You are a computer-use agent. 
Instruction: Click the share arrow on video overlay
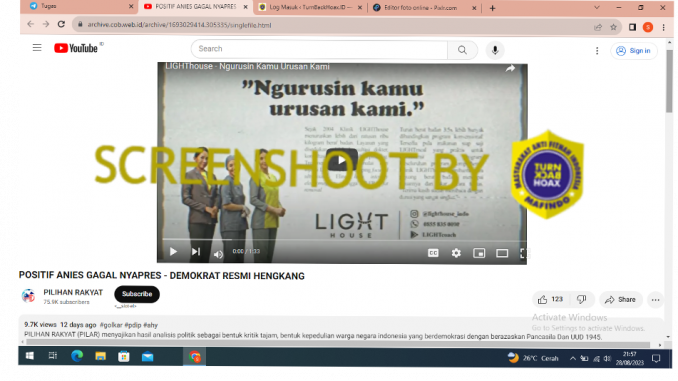[x=511, y=68]
